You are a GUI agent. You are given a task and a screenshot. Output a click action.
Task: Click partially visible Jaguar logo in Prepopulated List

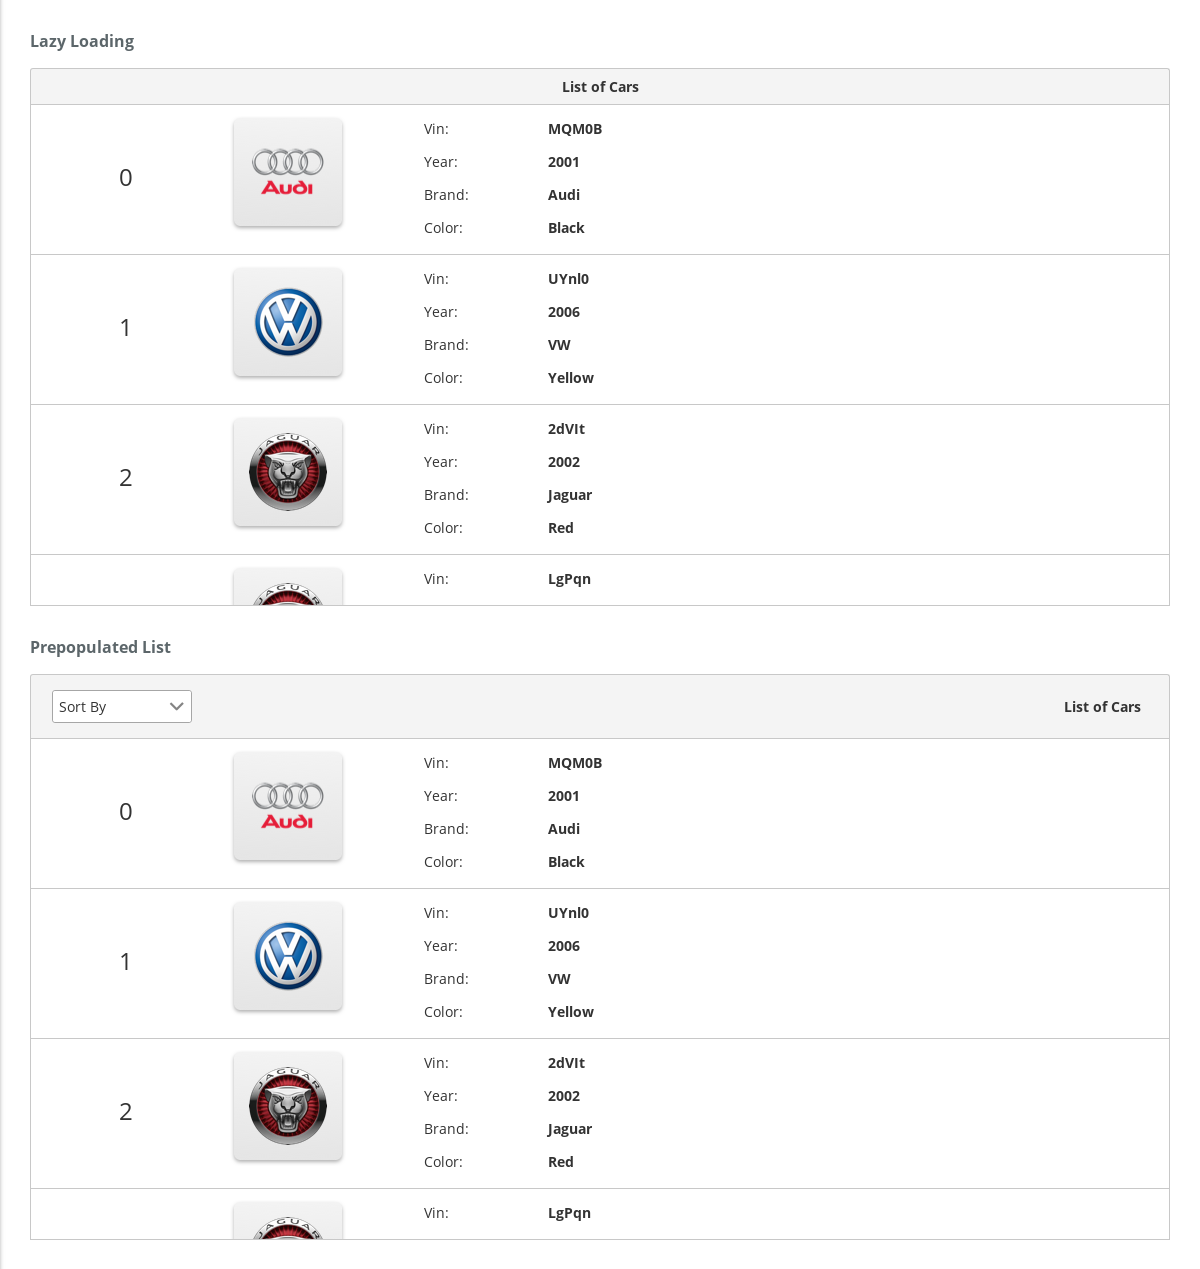288,1221
